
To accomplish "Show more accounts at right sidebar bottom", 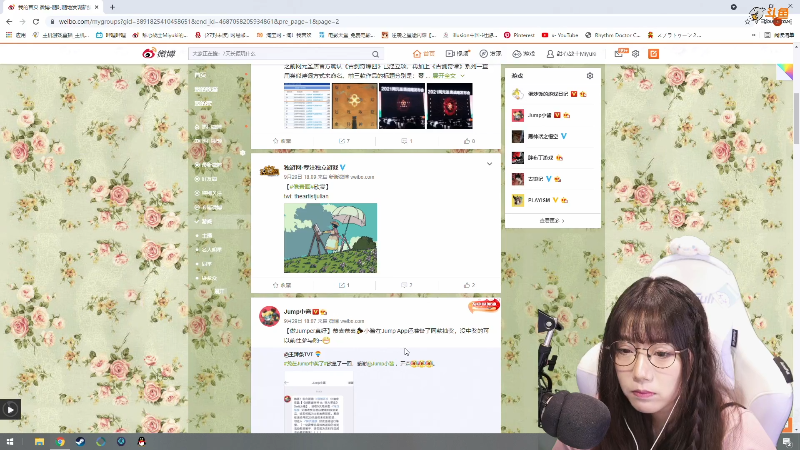I will pyautogui.click(x=552, y=221).
